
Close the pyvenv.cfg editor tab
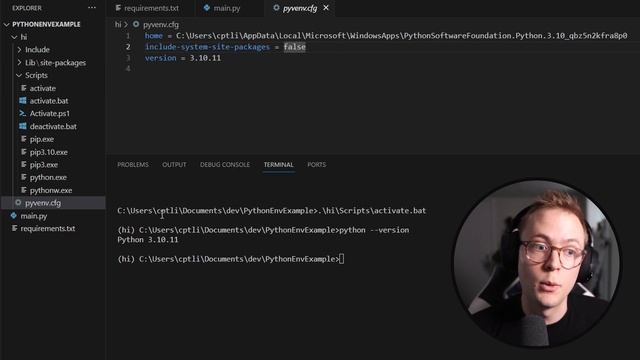coord(326,8)
